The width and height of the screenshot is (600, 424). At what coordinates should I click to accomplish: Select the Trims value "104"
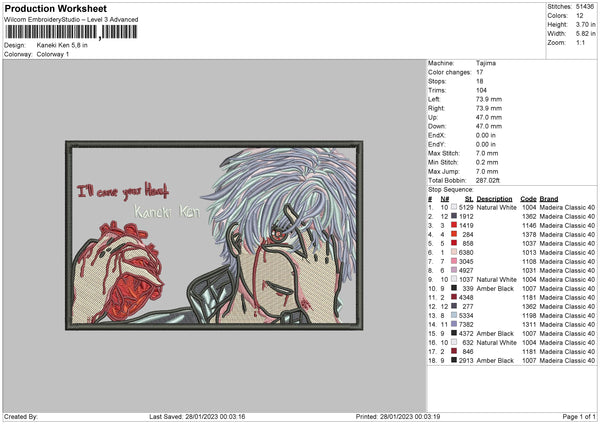coord(481,90)
